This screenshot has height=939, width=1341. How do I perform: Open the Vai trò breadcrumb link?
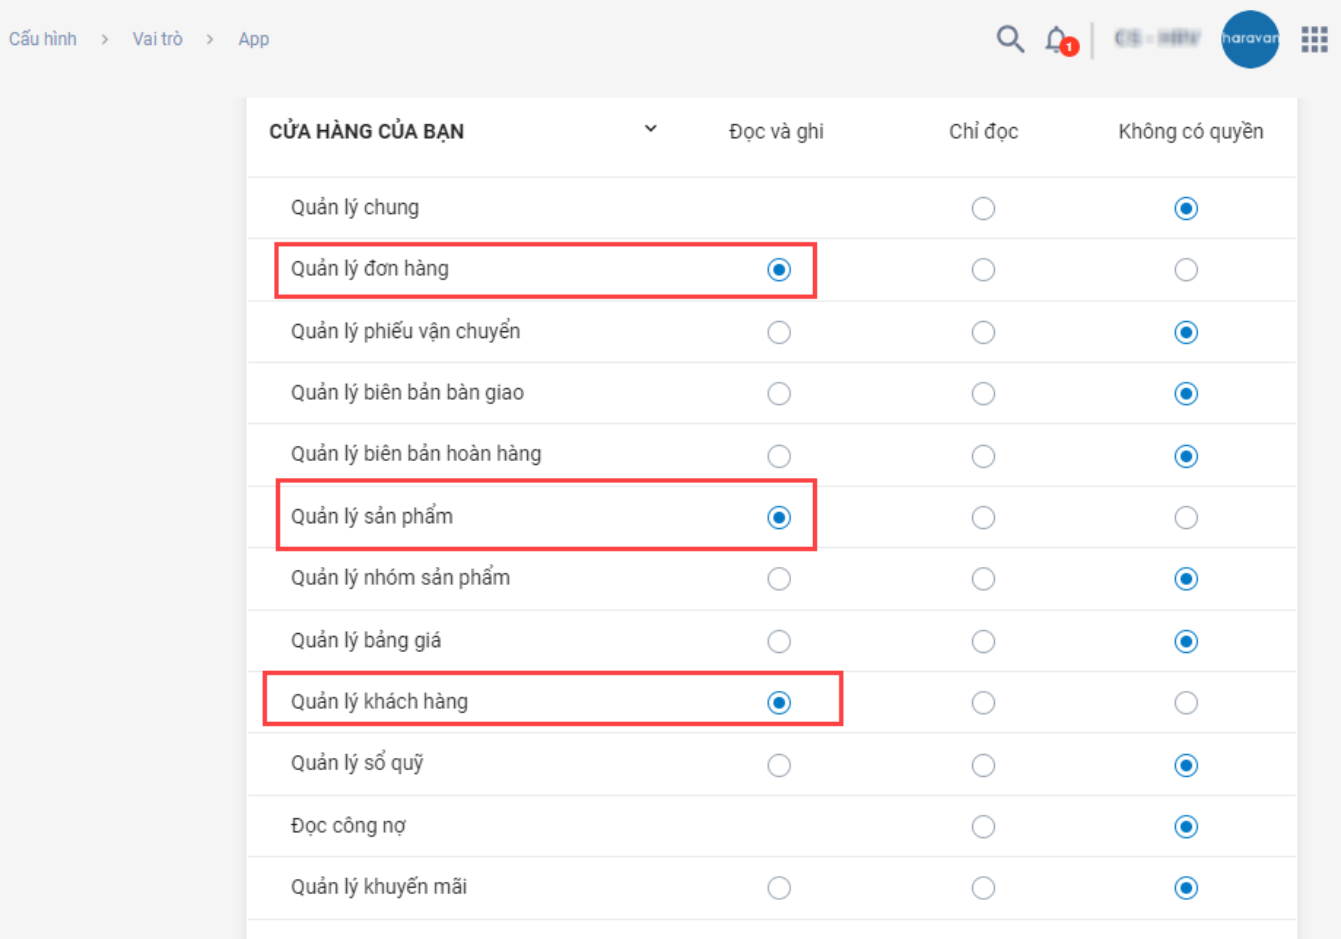[157, 39]
